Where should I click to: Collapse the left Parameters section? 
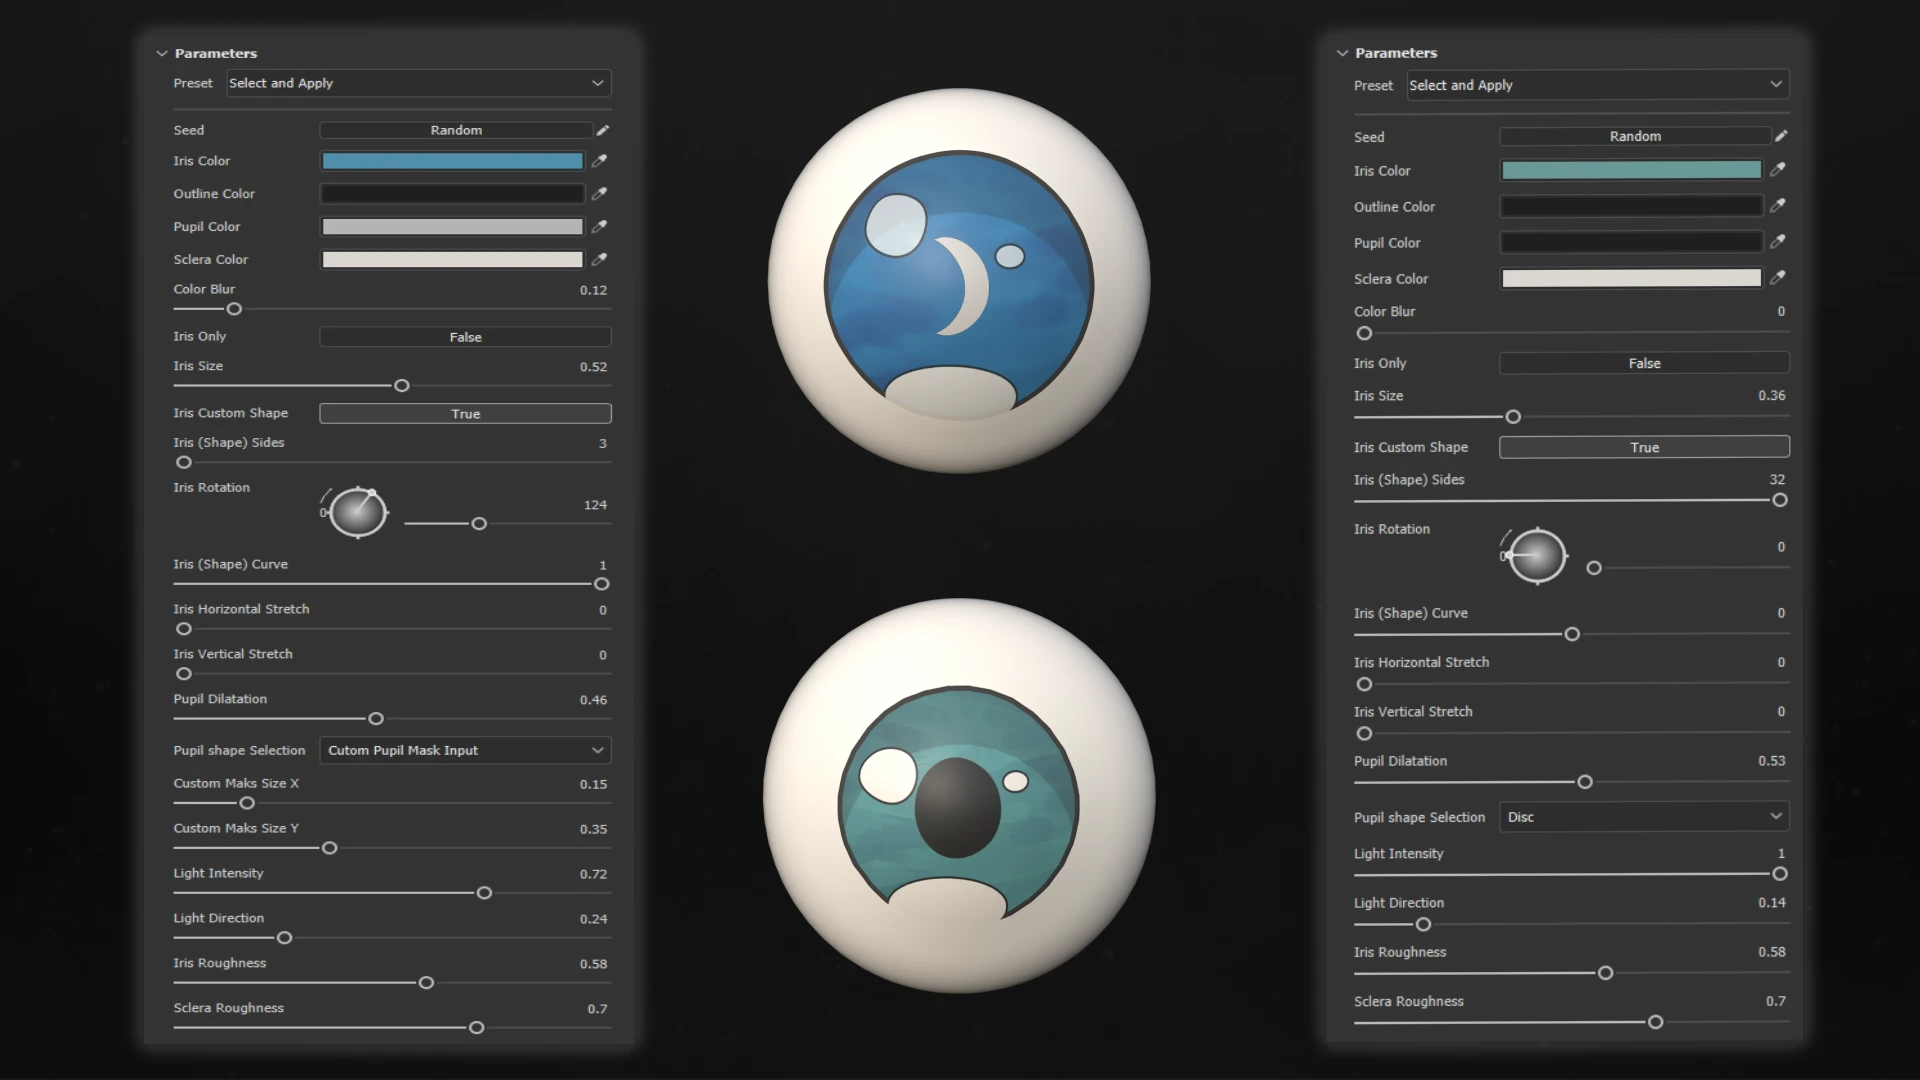(x=162, y=53)
